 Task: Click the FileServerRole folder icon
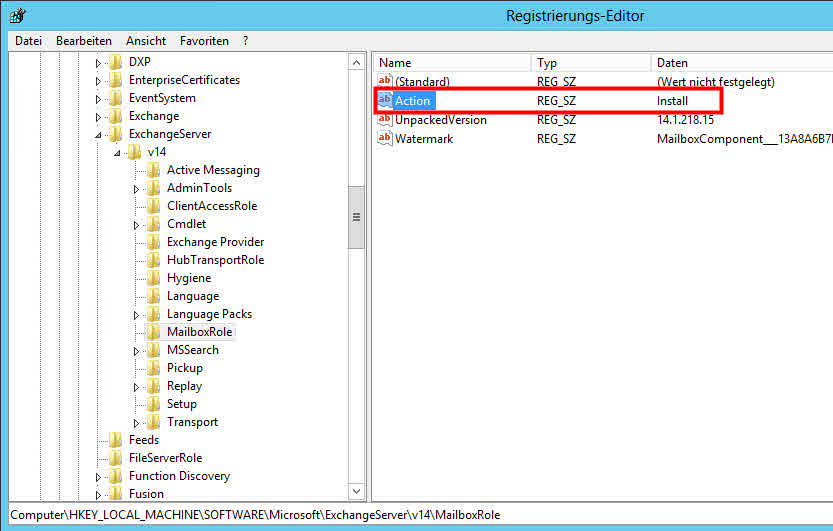pos(115,458)
